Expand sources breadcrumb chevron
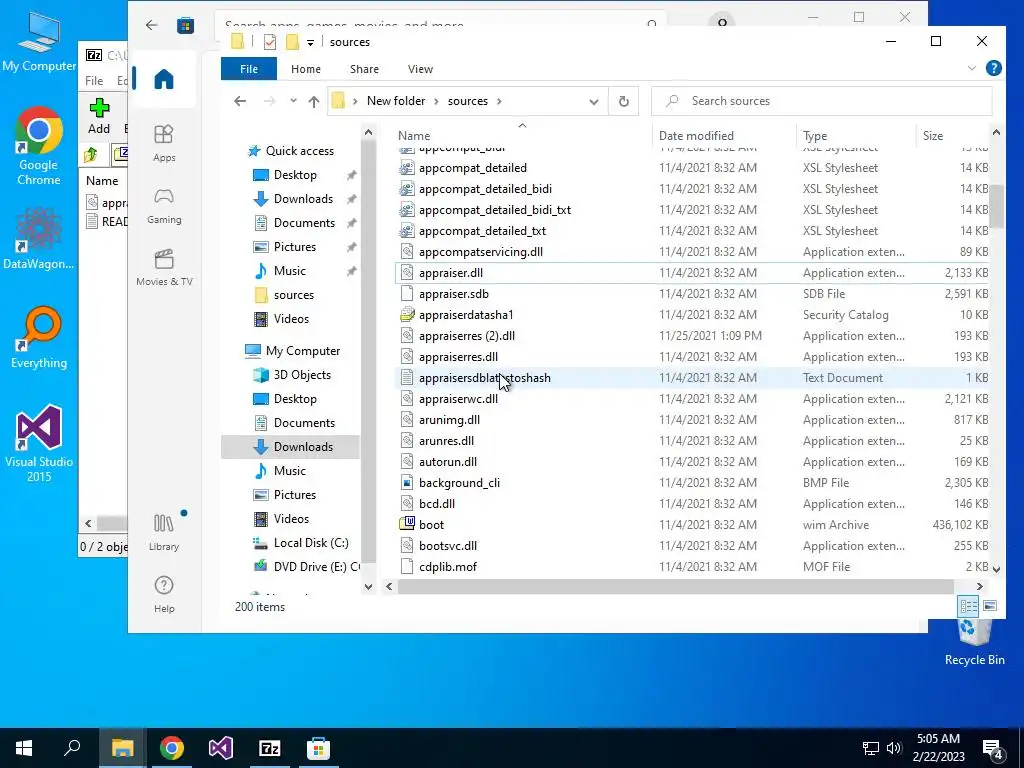 [x=499, y=101]
